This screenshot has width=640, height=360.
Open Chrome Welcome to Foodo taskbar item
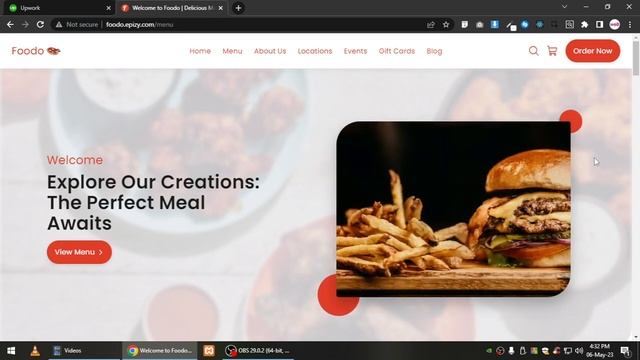(x=159, y=351)
